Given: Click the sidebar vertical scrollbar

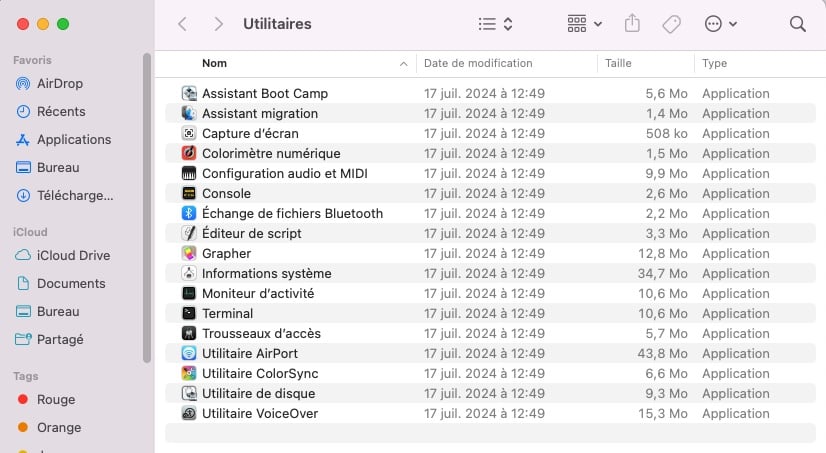Looking at the screenshot, I should point(146,208).
